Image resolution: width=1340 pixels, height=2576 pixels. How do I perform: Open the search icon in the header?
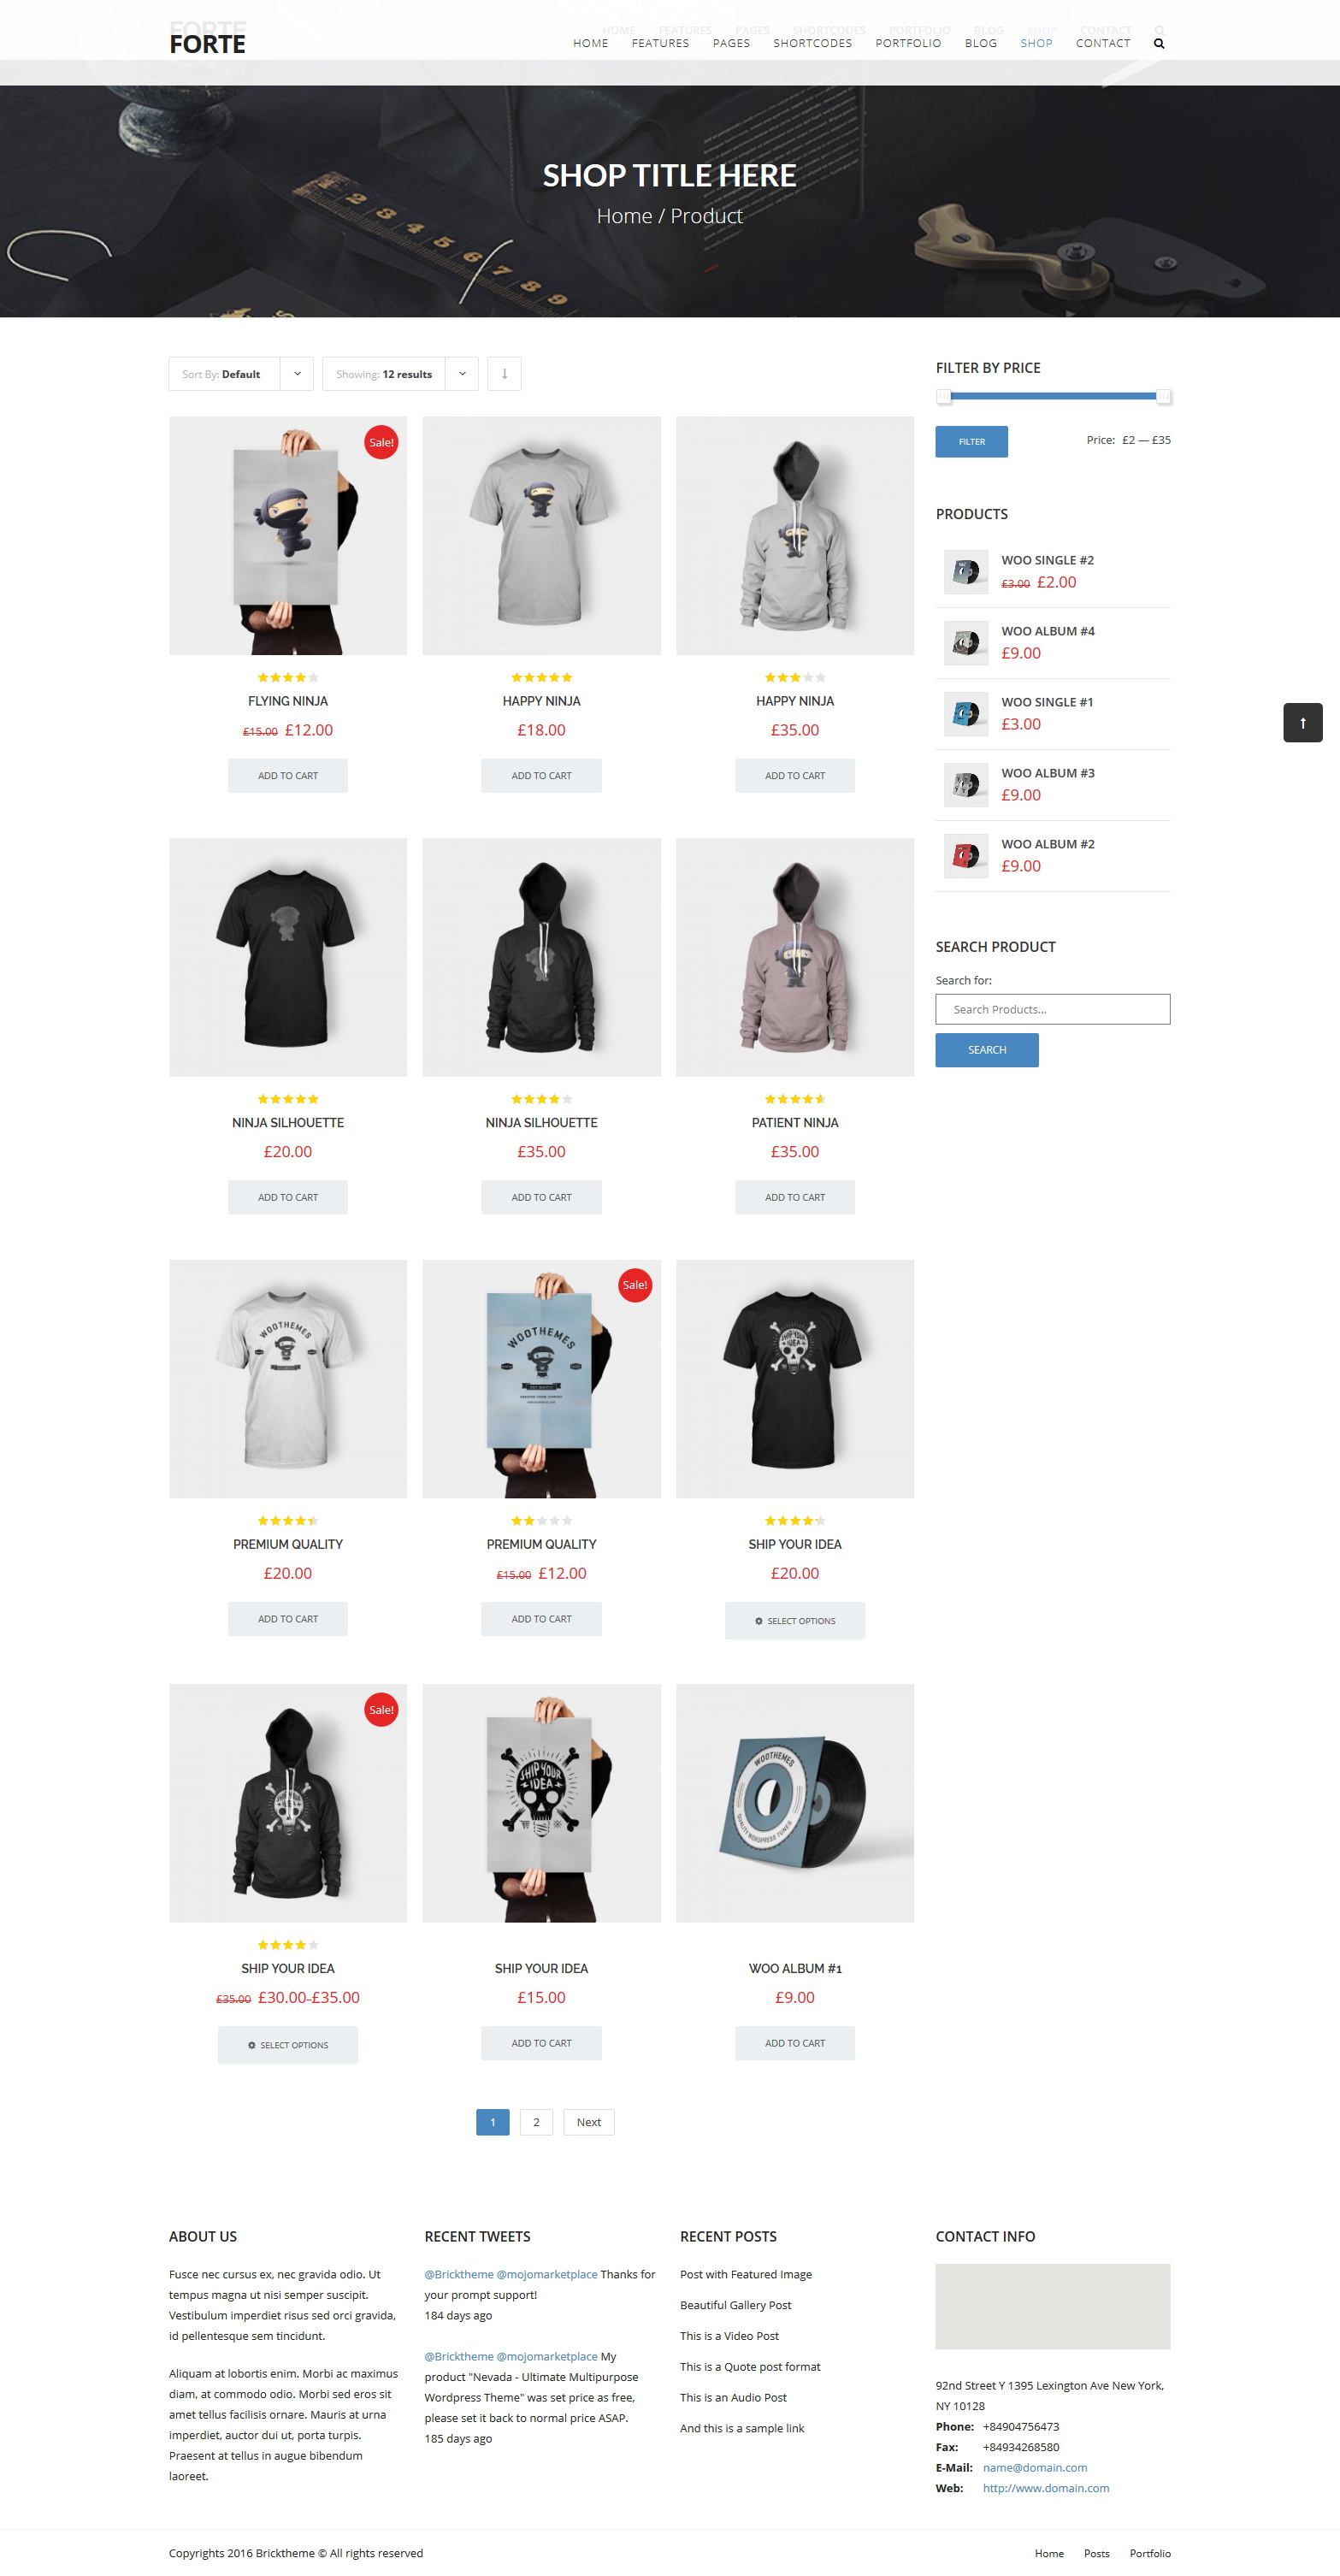[x=1159, y=44]
